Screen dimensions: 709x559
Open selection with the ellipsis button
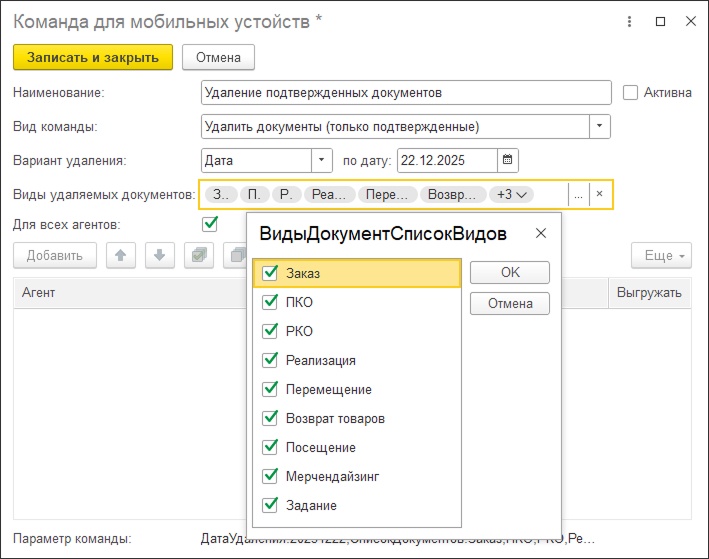(x=578, y=194)
